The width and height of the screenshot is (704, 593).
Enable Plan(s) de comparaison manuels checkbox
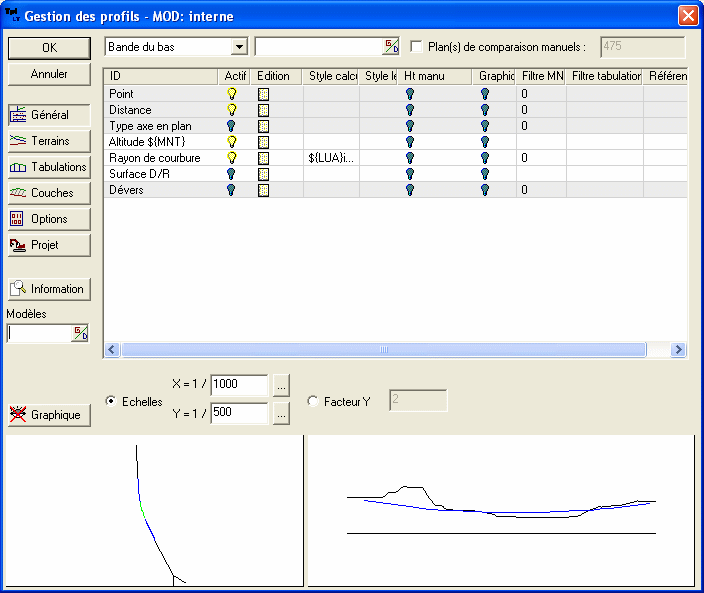click(x=418, y=47)
